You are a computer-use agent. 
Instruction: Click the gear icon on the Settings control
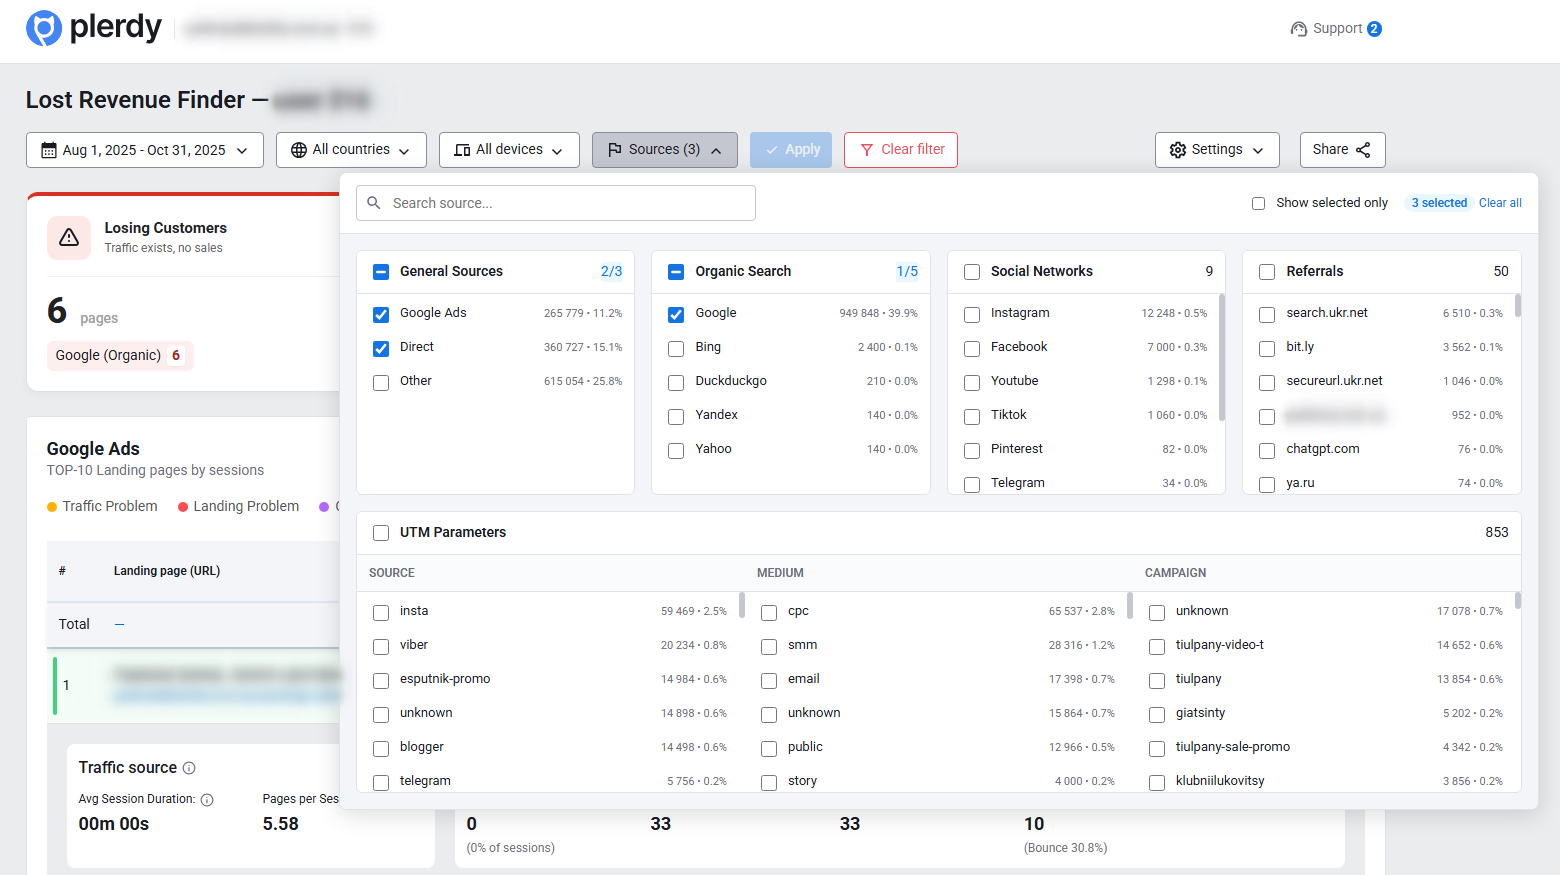click(1179, 149)
